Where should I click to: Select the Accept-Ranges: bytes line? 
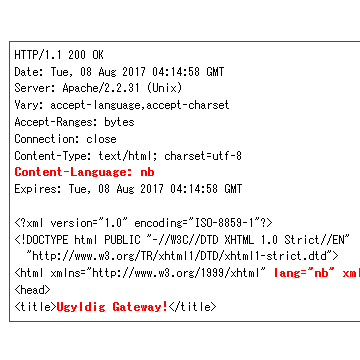point(74,122)
